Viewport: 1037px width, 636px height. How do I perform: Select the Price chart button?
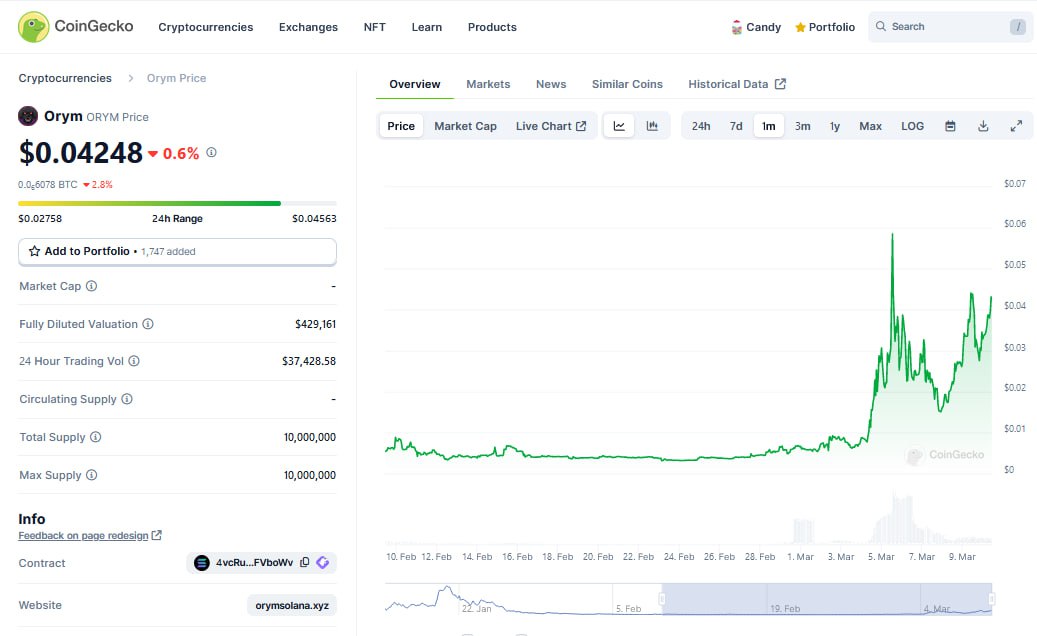pos(401,126)
